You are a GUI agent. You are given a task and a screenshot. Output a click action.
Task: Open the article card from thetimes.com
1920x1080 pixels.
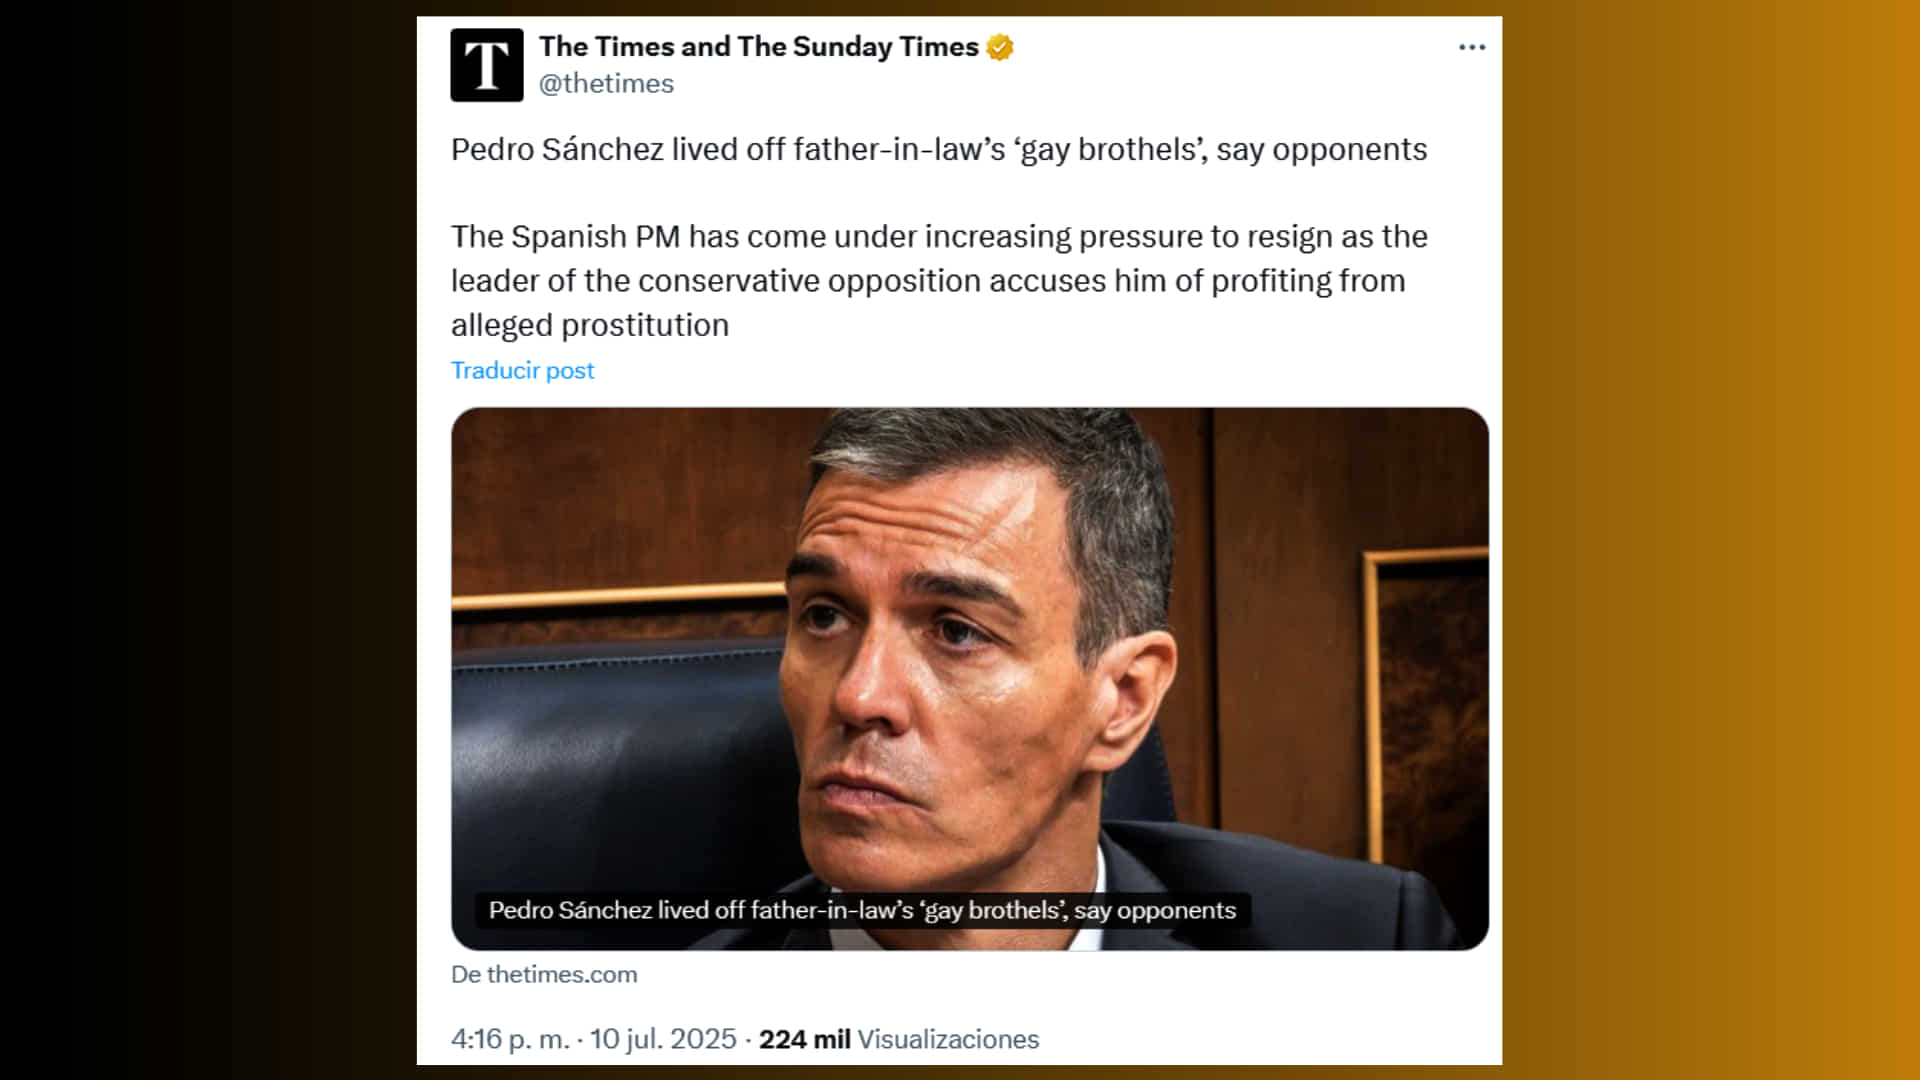click(x=968, y=675)
